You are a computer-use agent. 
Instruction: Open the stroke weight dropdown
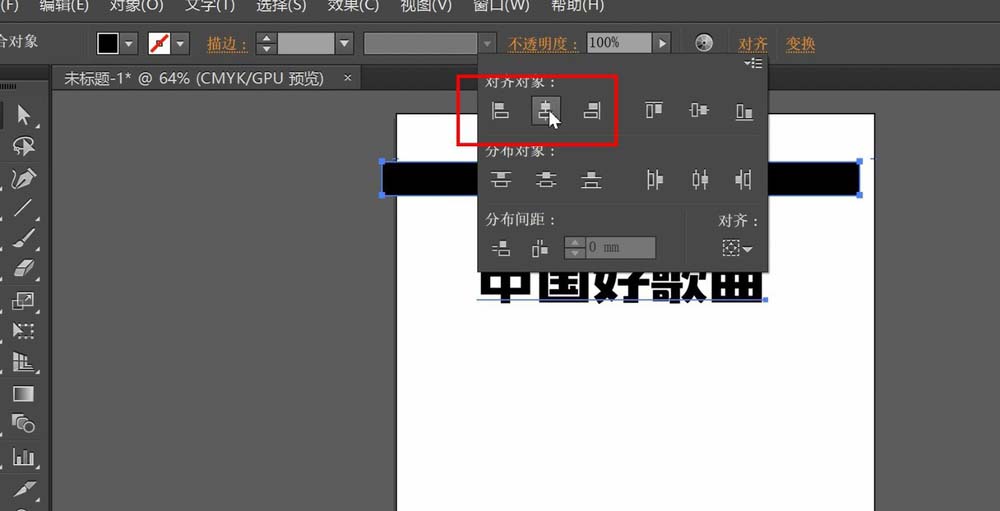point(344,44)
